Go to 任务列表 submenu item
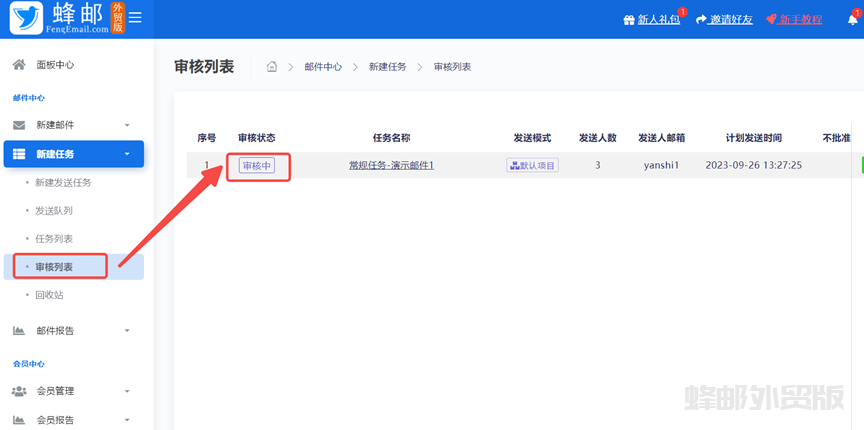 [54, 239]
